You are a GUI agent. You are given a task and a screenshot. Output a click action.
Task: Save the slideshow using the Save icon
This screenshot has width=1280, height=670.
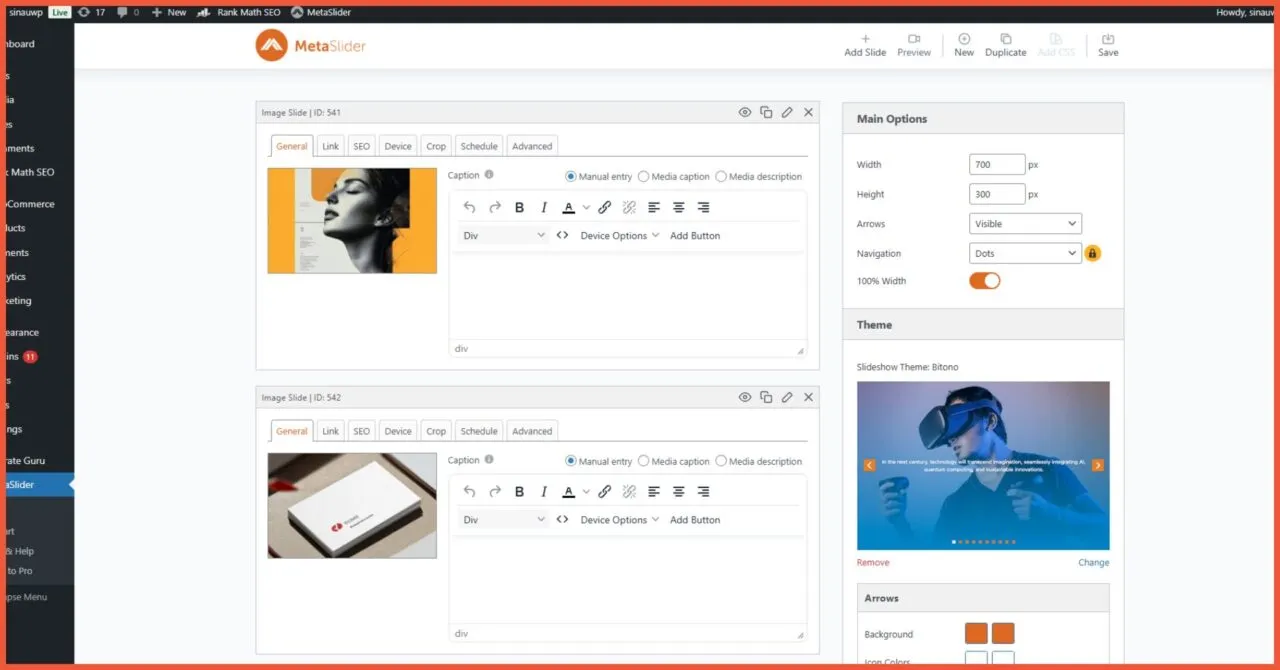[1108, 40]
